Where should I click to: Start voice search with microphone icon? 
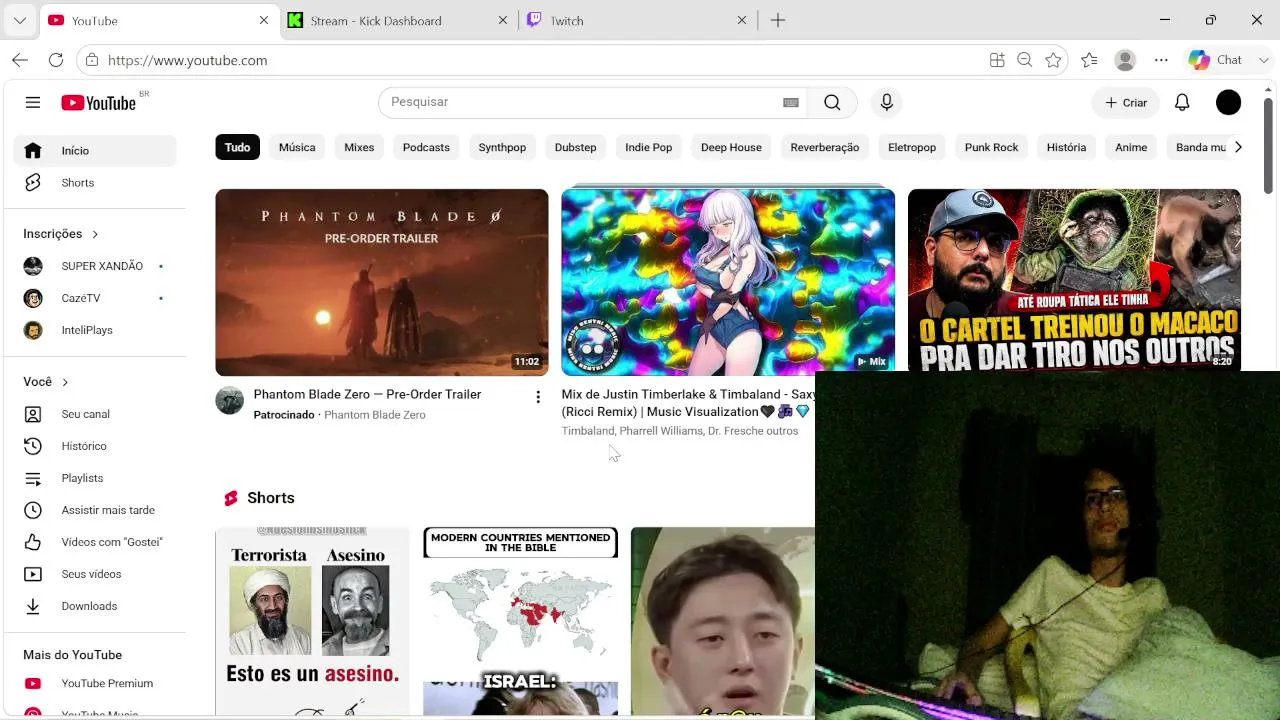click(x=886, y=102)
